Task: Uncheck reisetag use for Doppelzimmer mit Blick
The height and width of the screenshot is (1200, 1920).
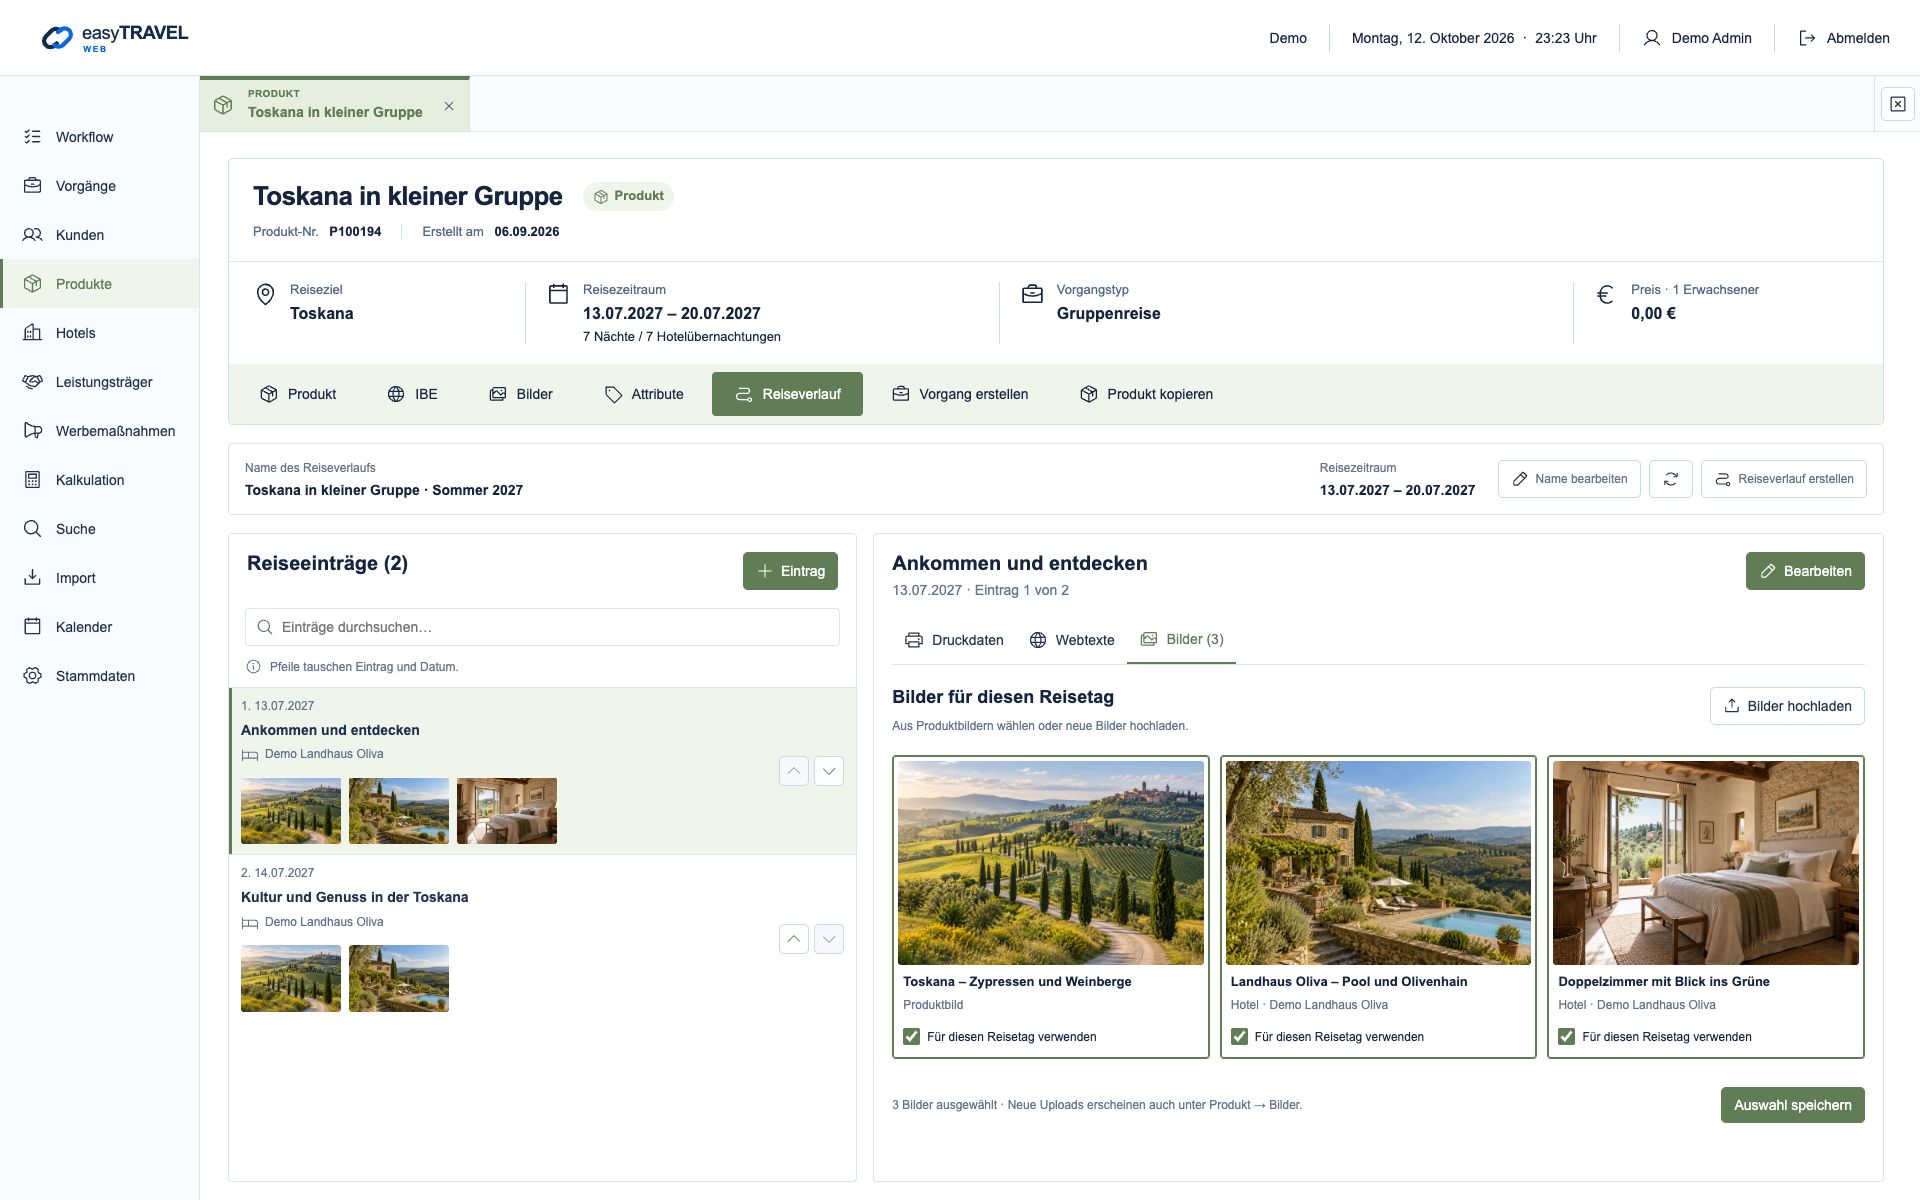Action: [1567, 1037]
